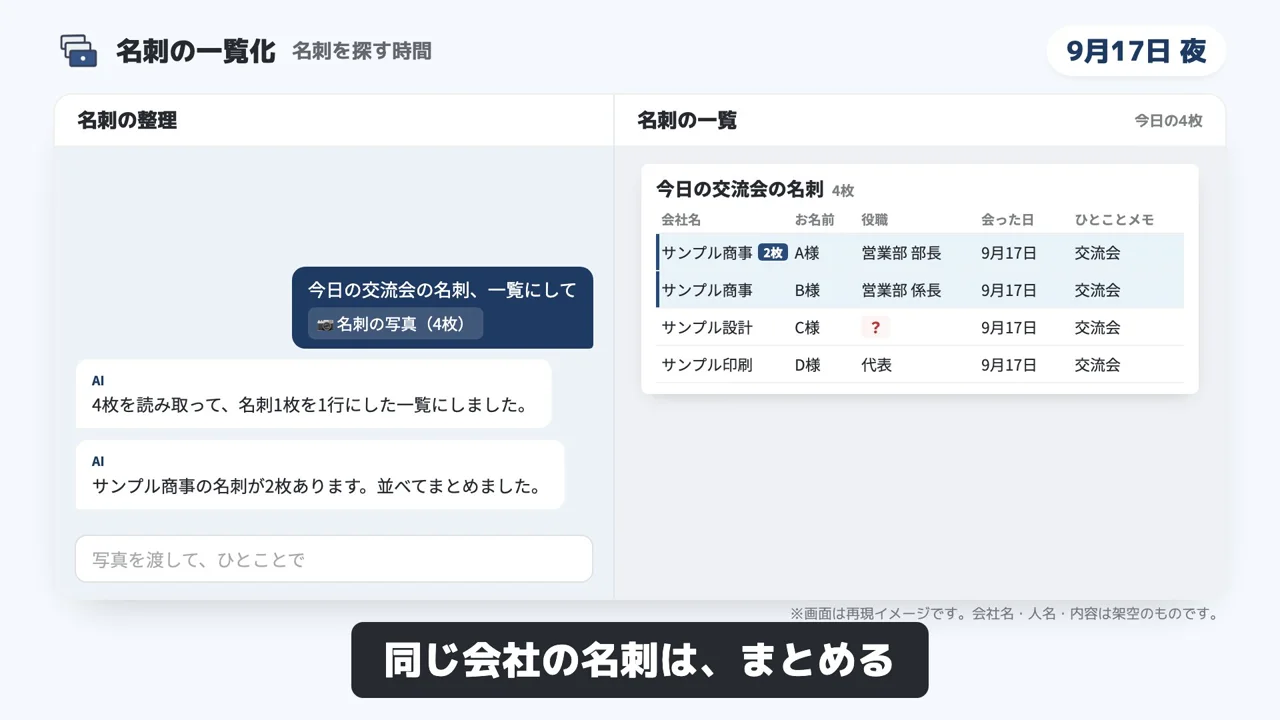Click A様 name cell
This screenshot has width=1280, height=720.
pos(807,253)
